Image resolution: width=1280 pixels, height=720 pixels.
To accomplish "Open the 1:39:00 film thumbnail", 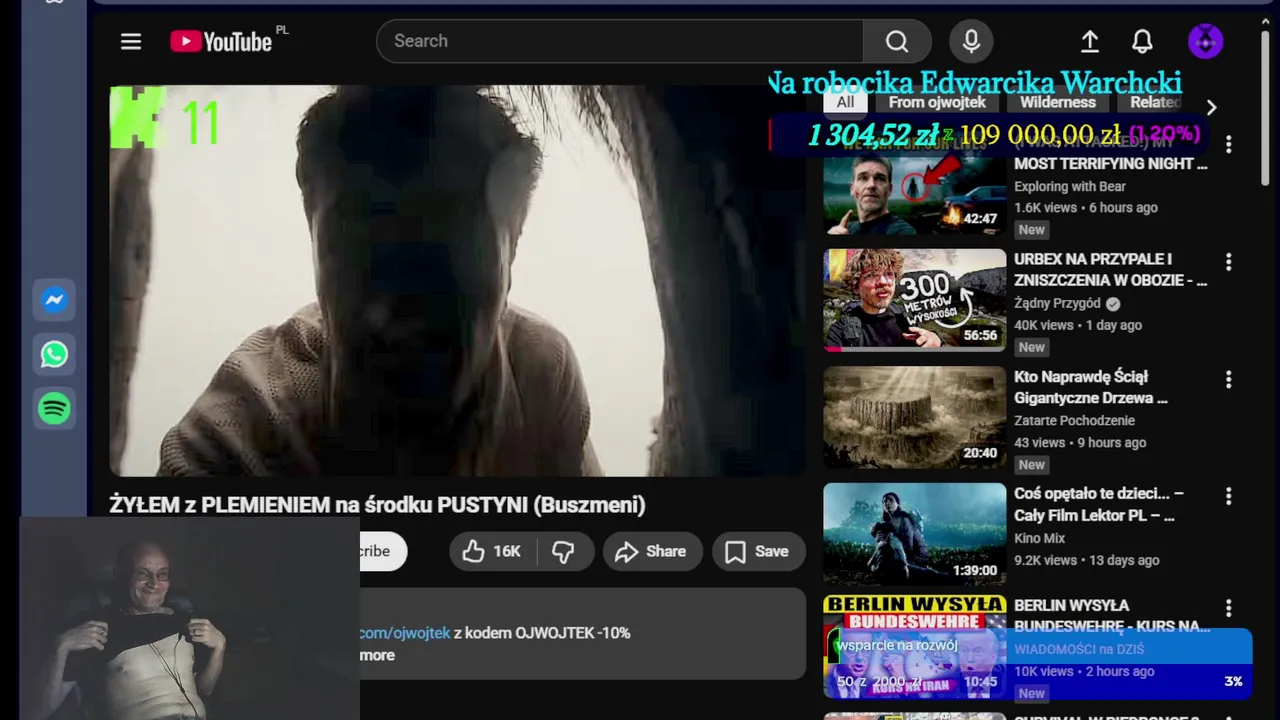I will [x=915, y=534].
